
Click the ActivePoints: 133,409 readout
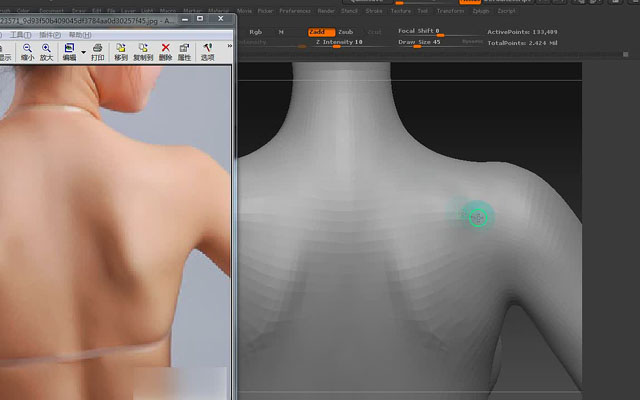(522, 32)
